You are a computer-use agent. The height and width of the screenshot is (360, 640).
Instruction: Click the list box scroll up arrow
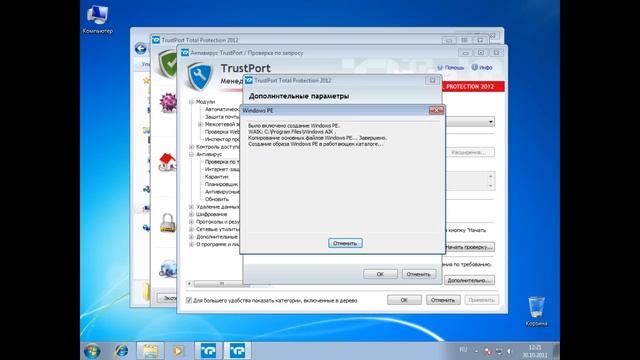pyautogui.click(x=491, y=177)
